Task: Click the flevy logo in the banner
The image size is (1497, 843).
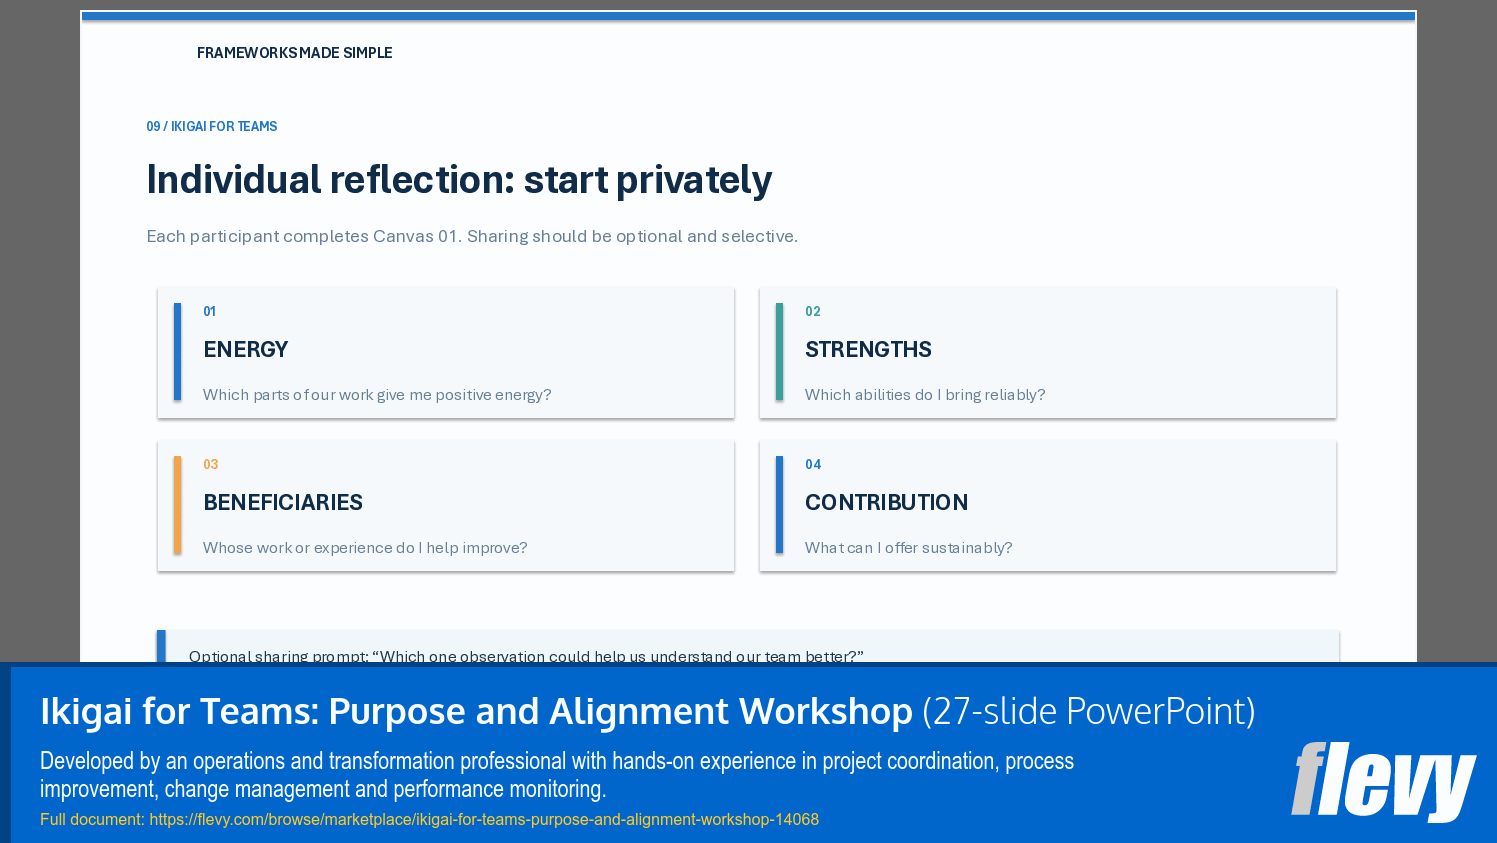Action: 1383,781
